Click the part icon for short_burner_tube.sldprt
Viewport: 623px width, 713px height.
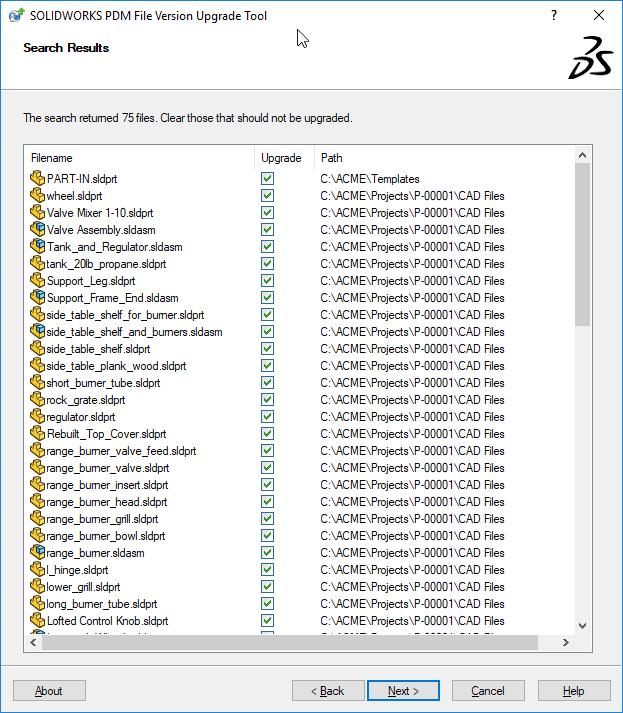click(x=37, y=382)
